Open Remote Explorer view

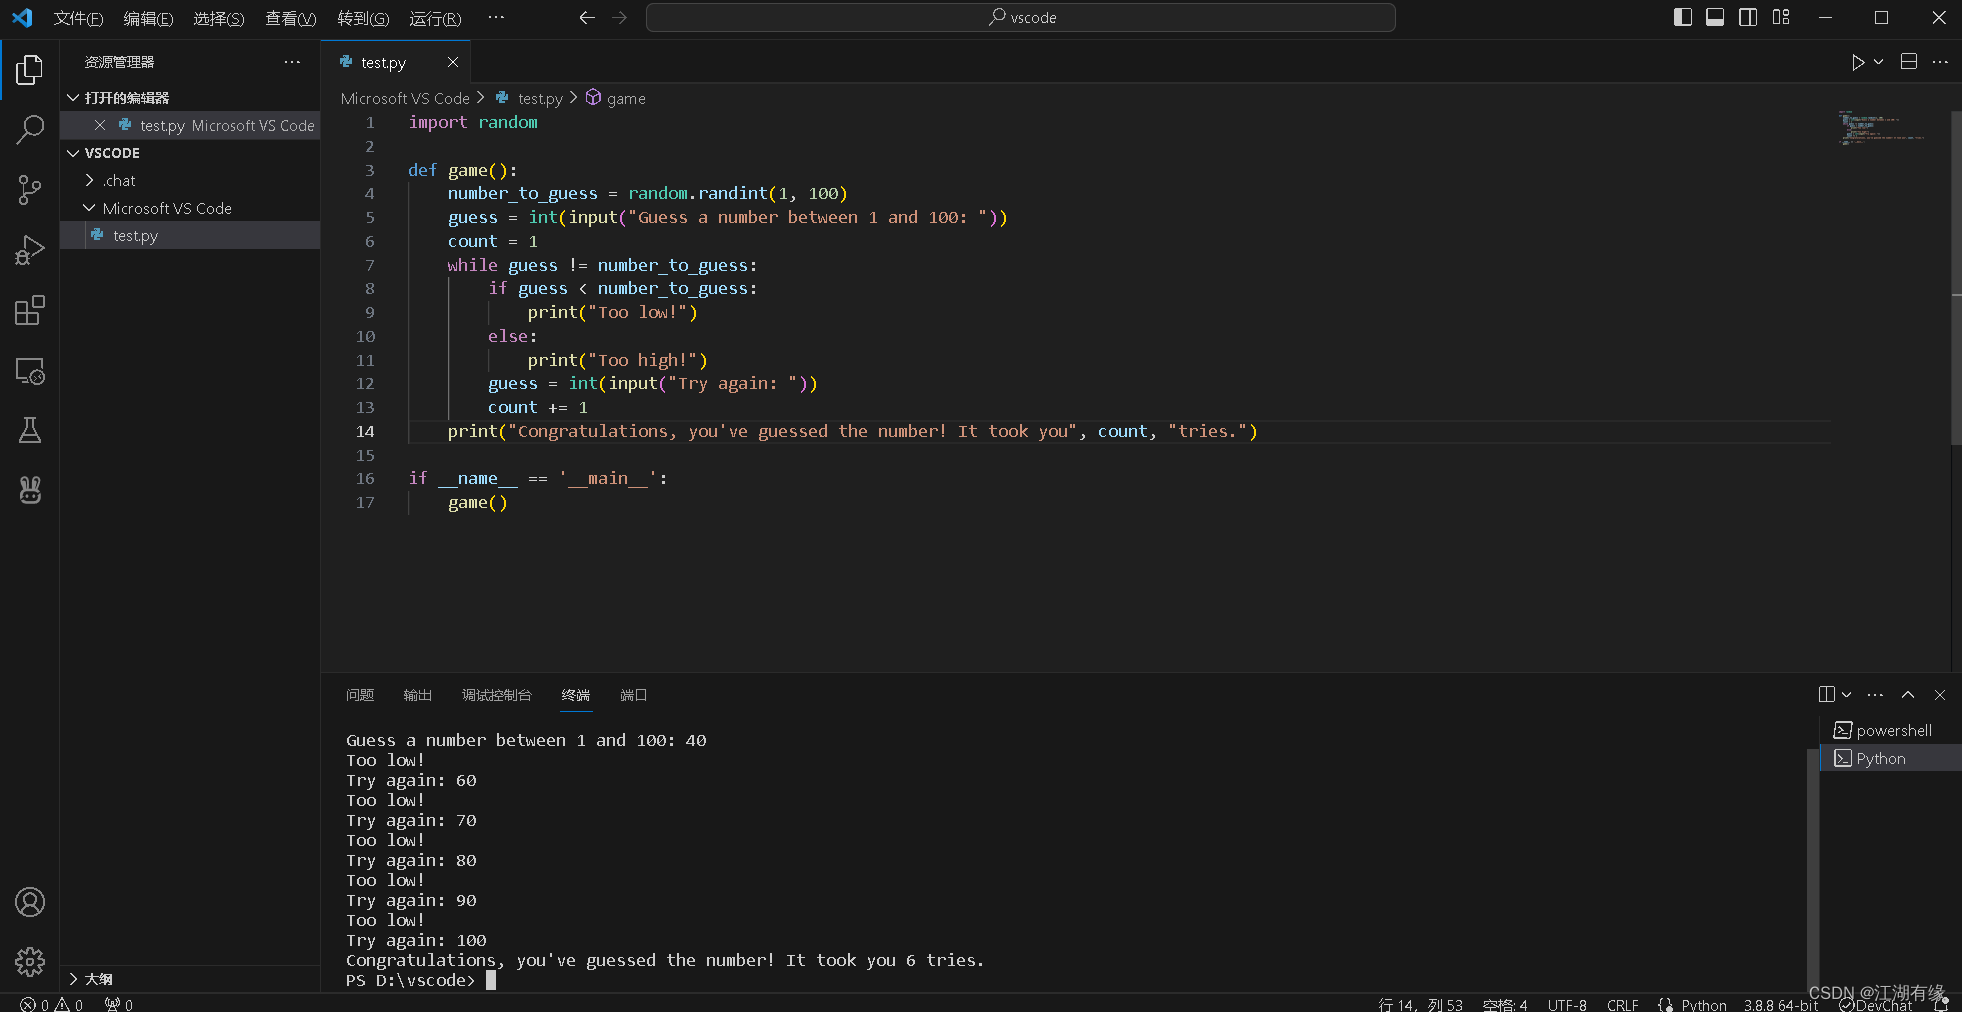tap(30, 371)
